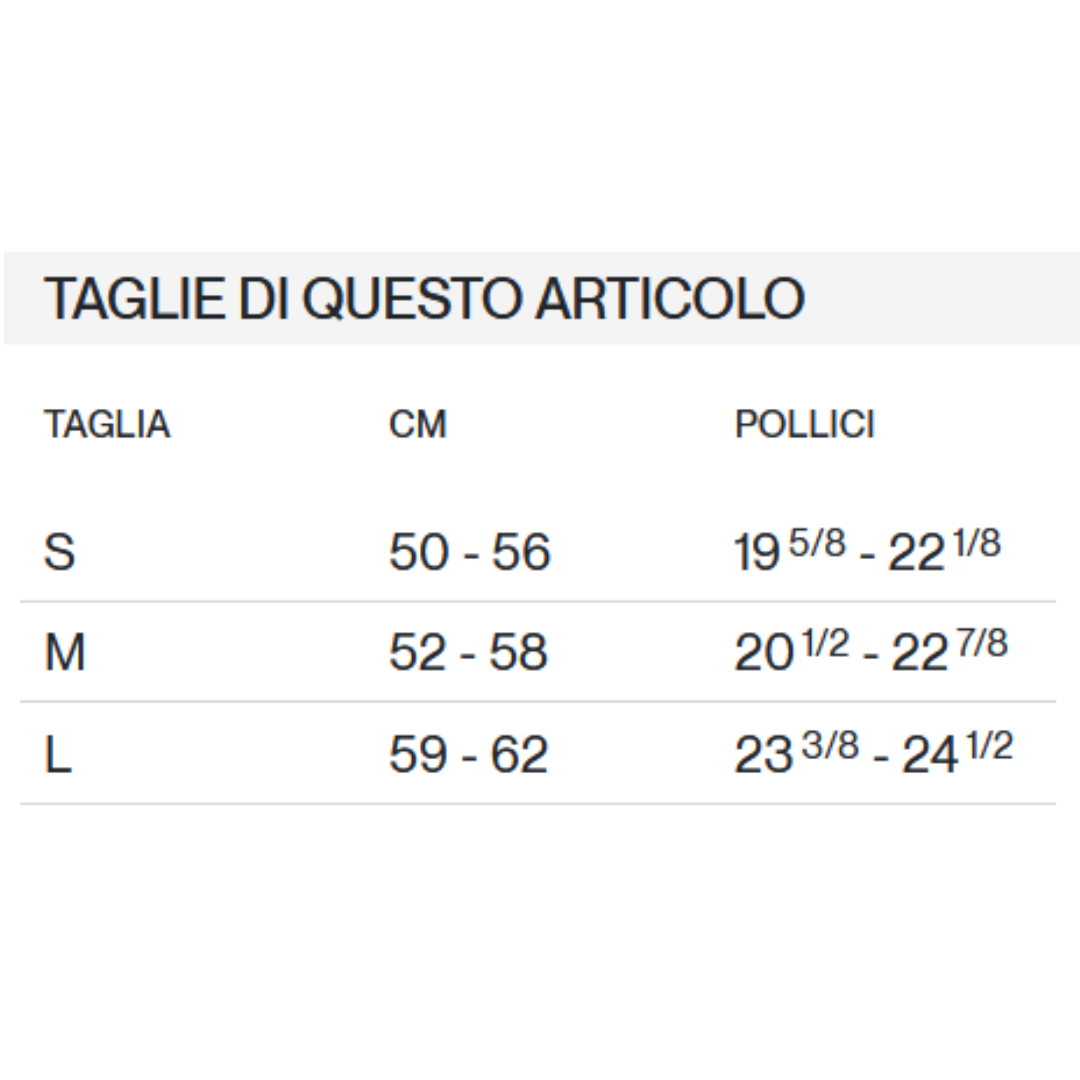Select the 23 3/8 inch value
This screenshot has height=1080, width=1080.
tap(796, 753)
